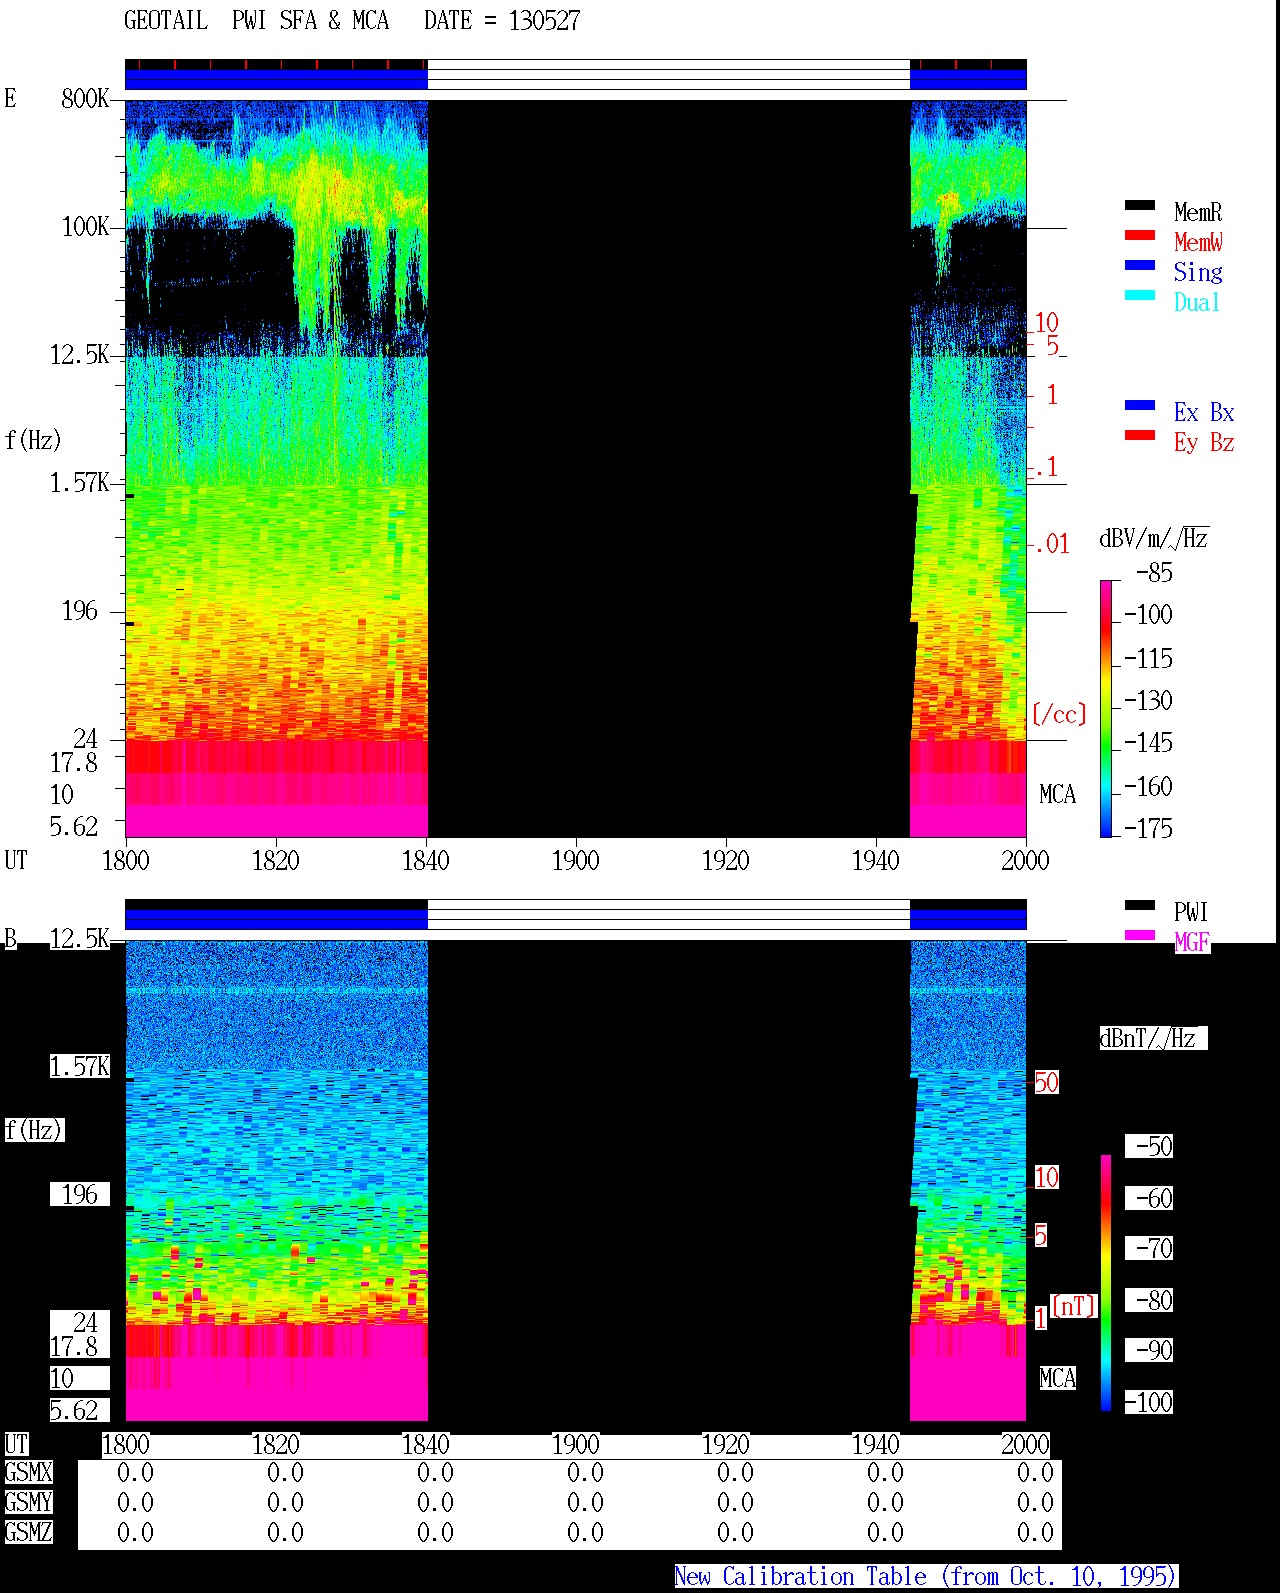Click the dBnT/√Hz color scale bar
The height and width of the screenshot is (1593, 1280).
(1106, 1283)
